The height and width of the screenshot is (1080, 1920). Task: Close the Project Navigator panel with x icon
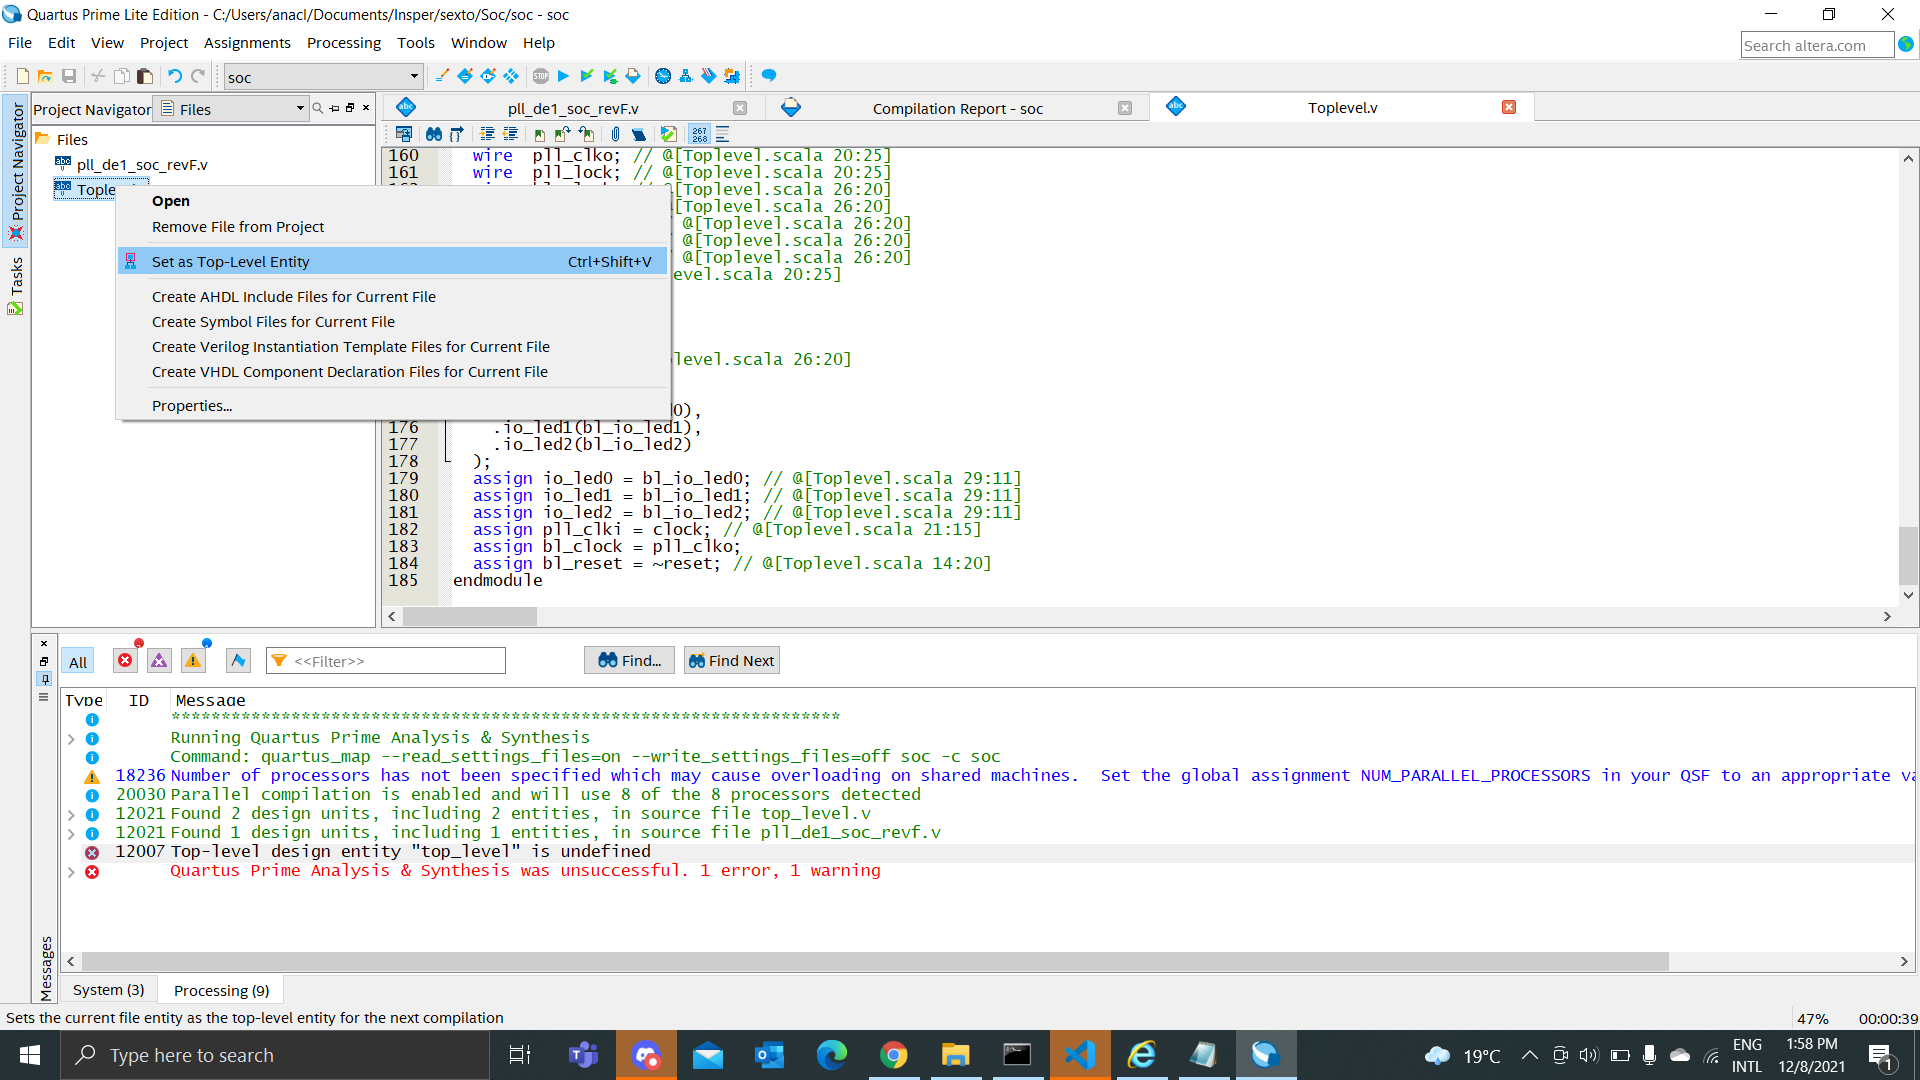(x=366, y=108)
